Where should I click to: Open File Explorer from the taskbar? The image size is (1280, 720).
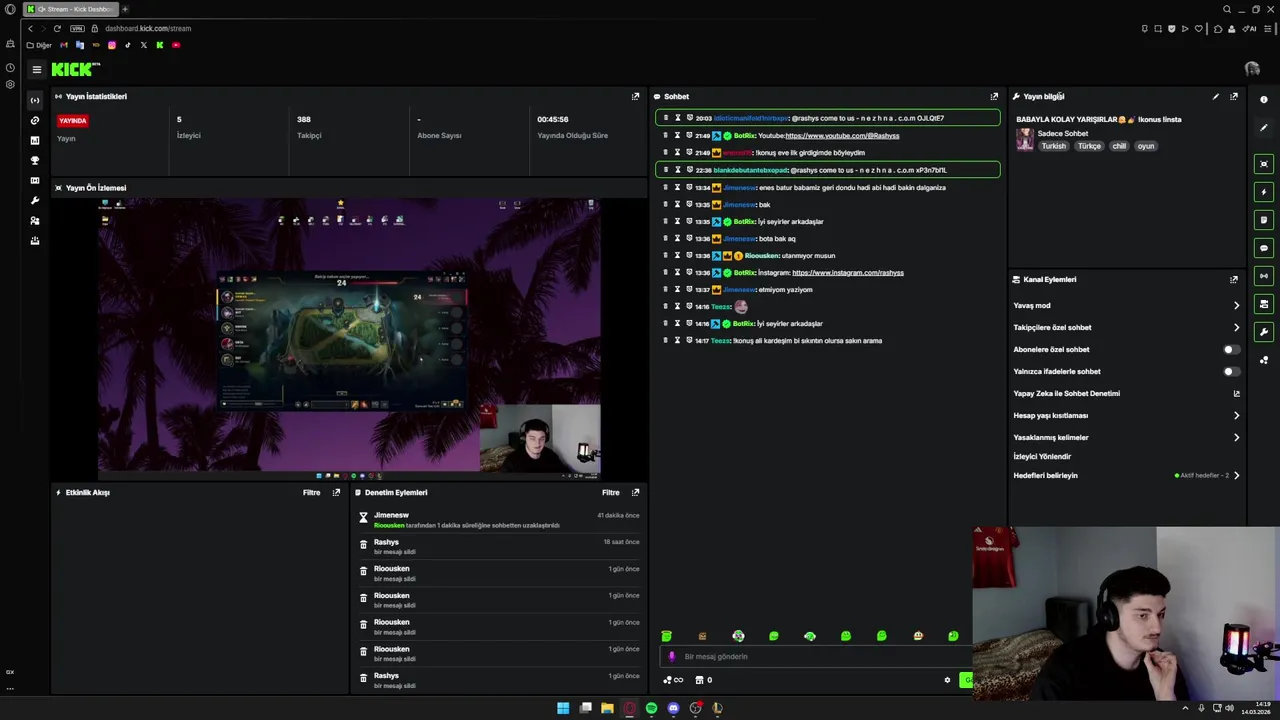pyautogui.click(x=607, y=708)
